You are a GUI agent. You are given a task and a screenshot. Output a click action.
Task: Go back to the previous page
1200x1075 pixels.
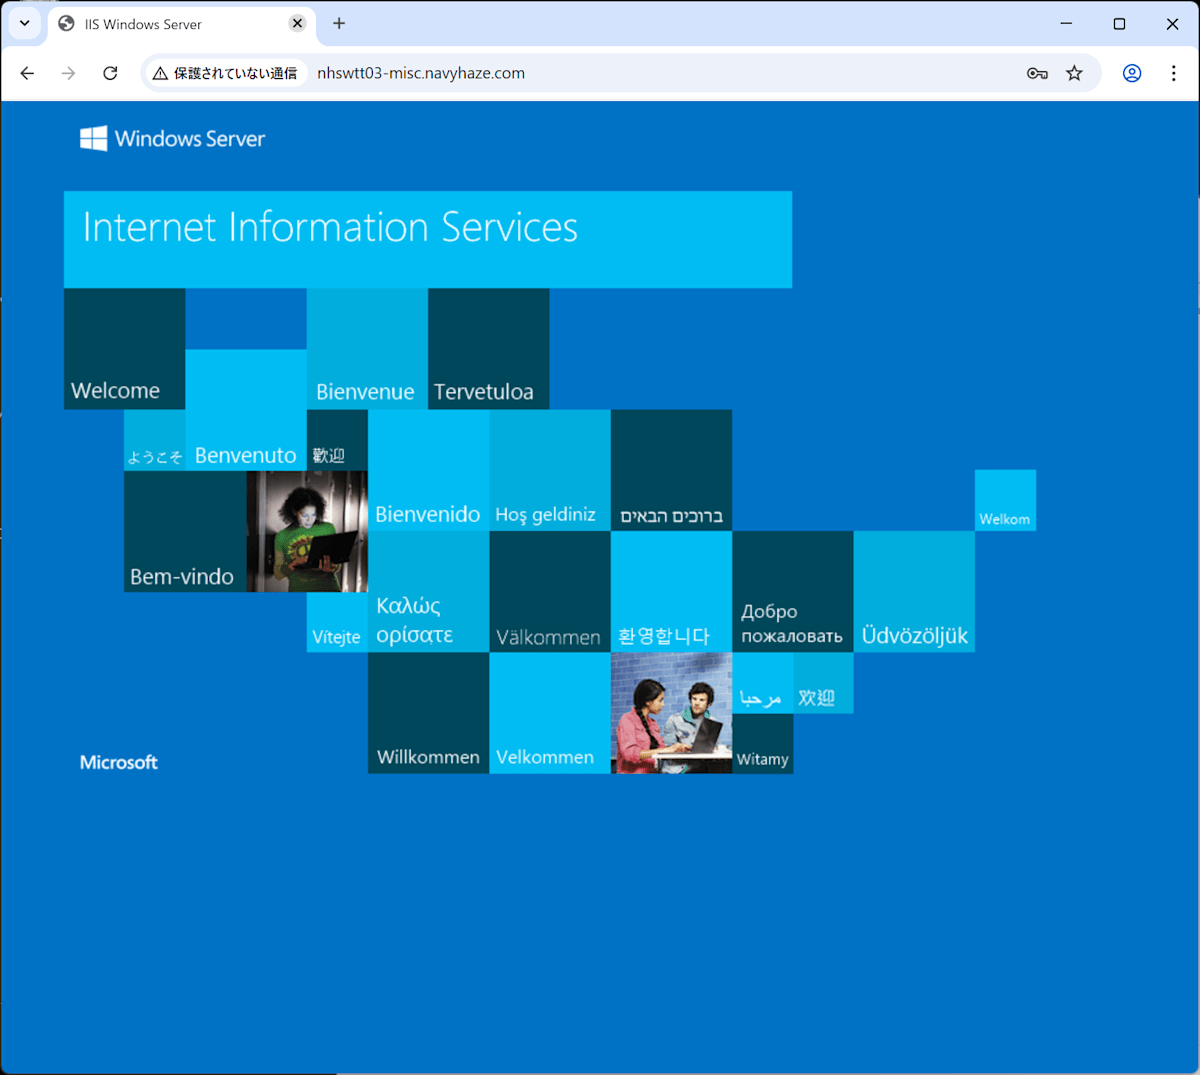click(27, 73)
